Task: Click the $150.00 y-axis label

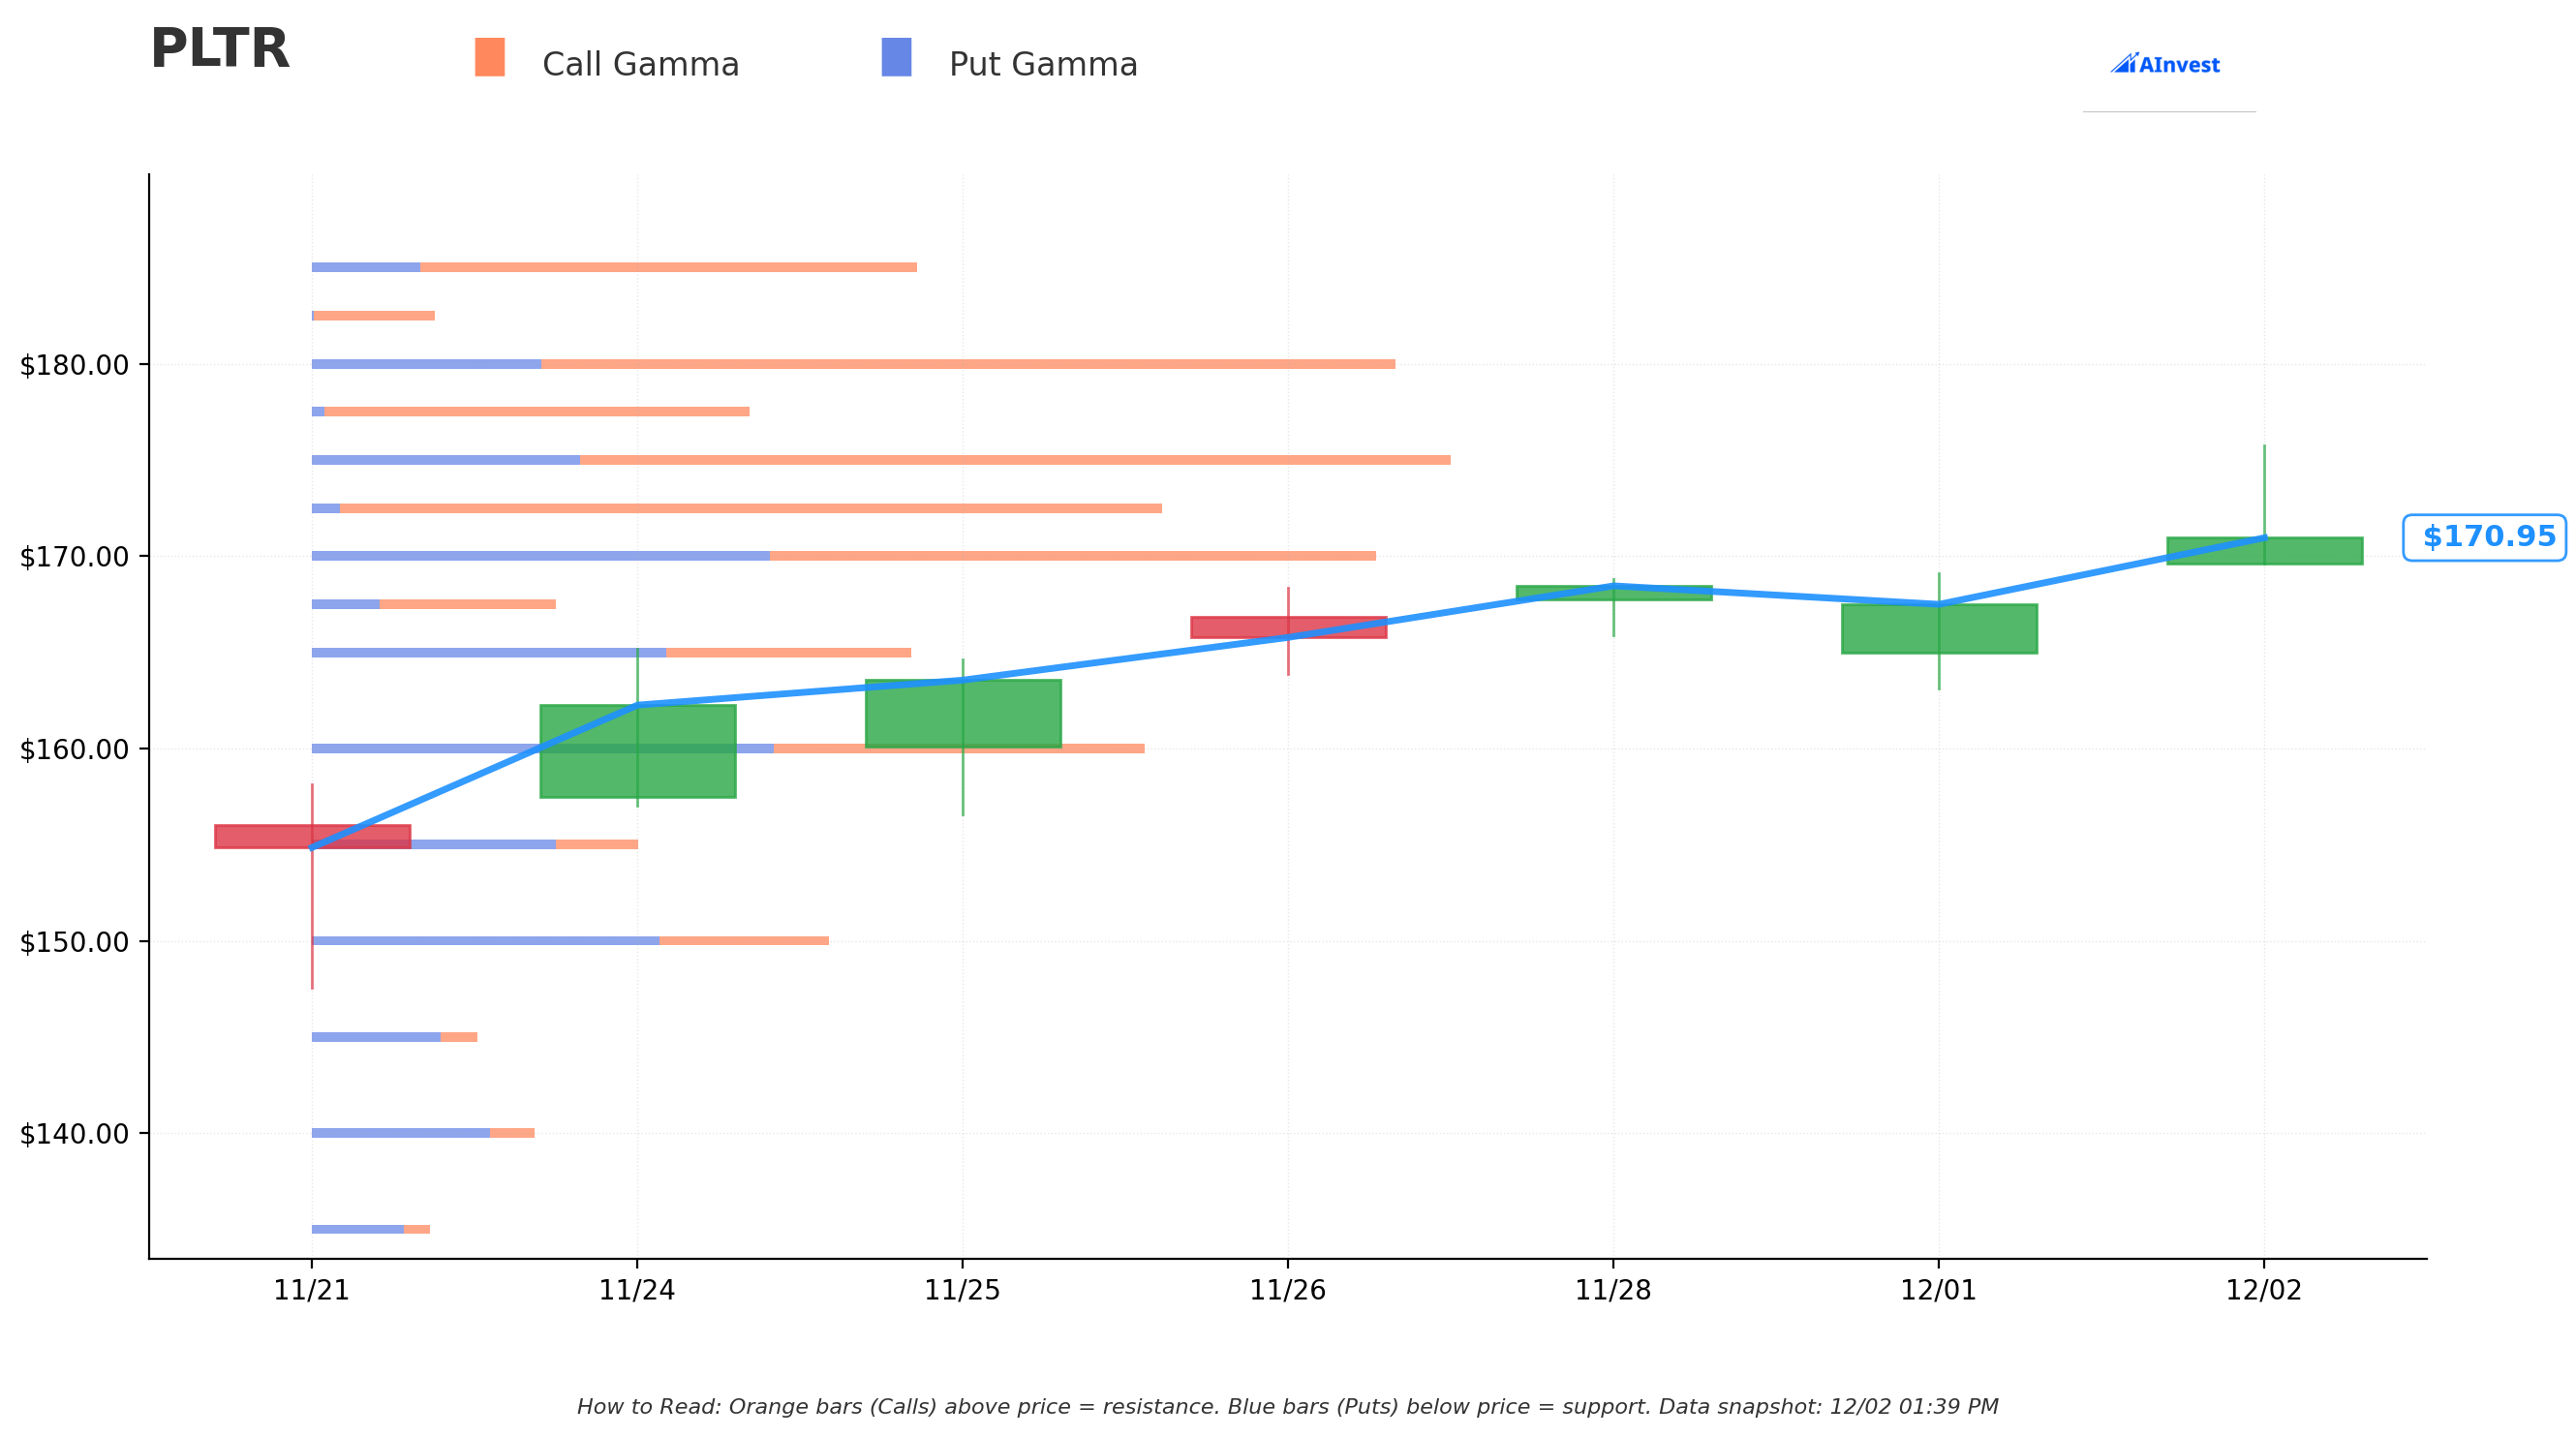Action: 75,942
